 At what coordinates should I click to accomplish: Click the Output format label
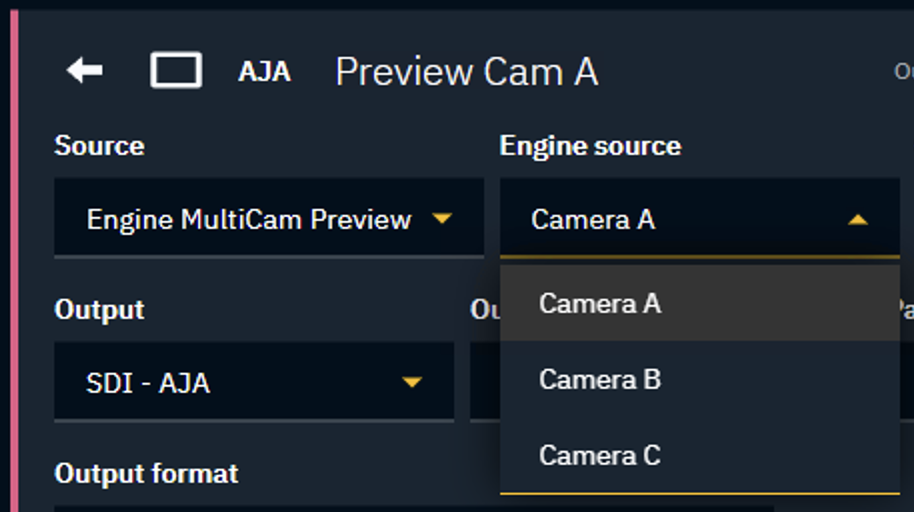click(146, 473)
